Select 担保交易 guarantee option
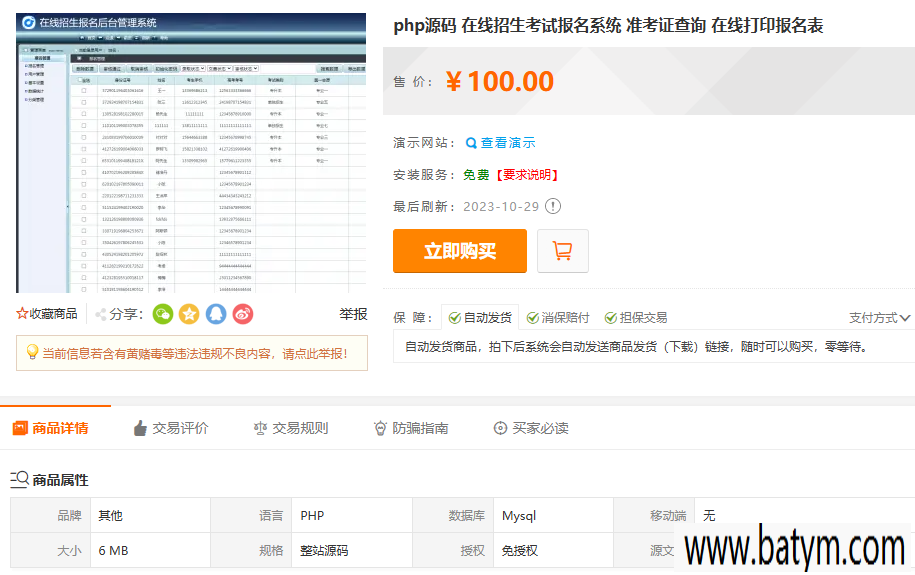 click(x=636, y=318)
